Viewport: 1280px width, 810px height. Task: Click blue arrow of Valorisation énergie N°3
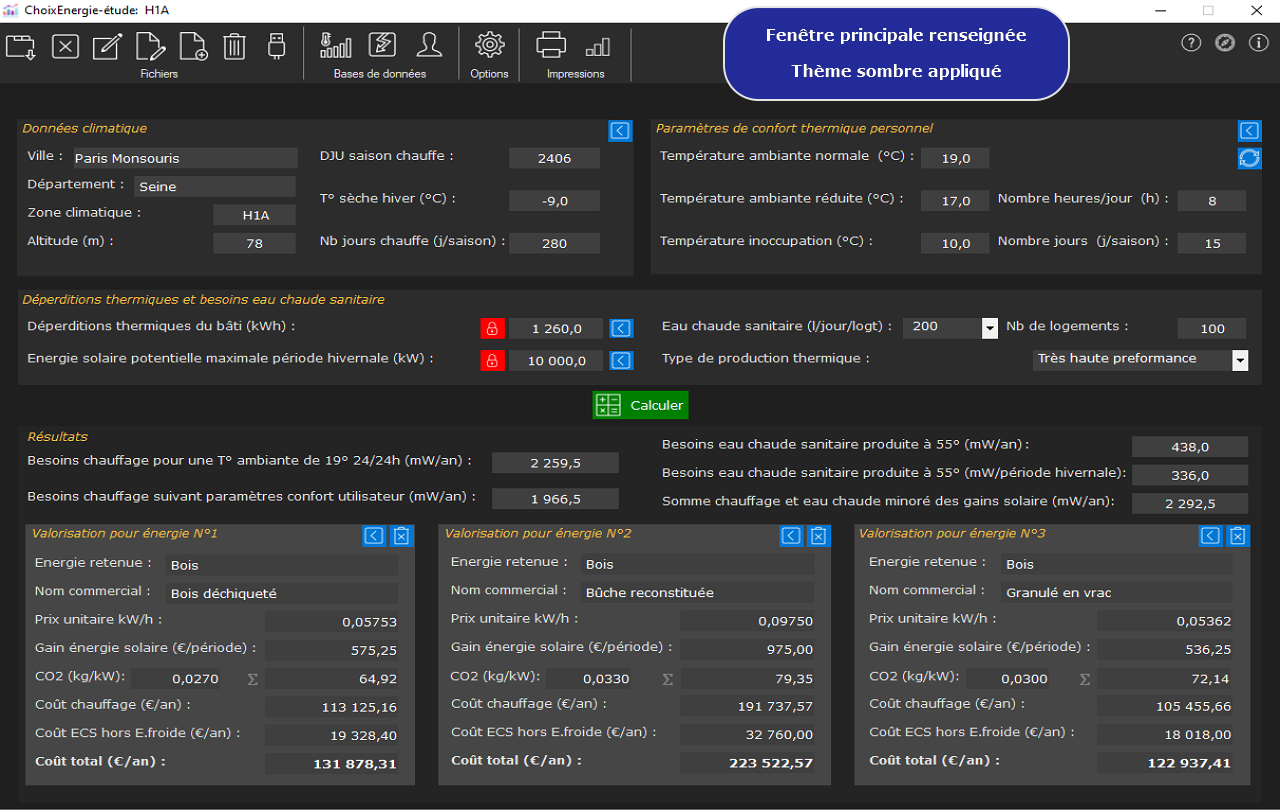pyautogui.click(x=1210, y=536)
